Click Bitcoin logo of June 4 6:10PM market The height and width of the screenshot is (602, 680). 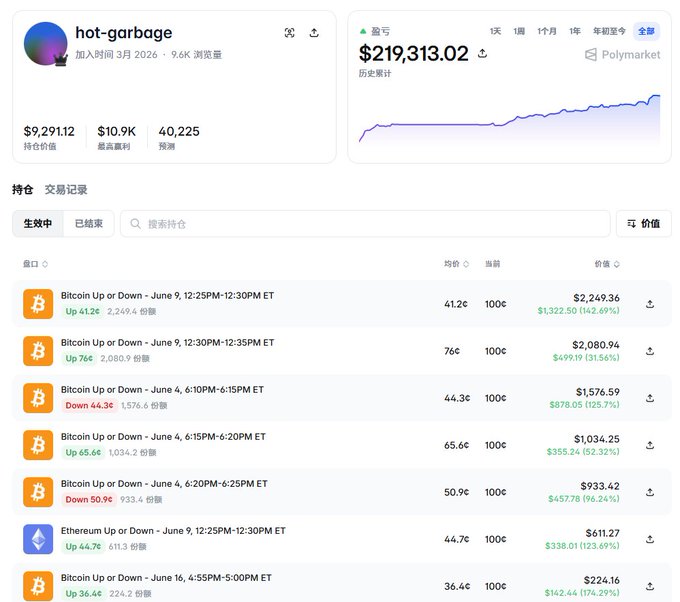38,398
